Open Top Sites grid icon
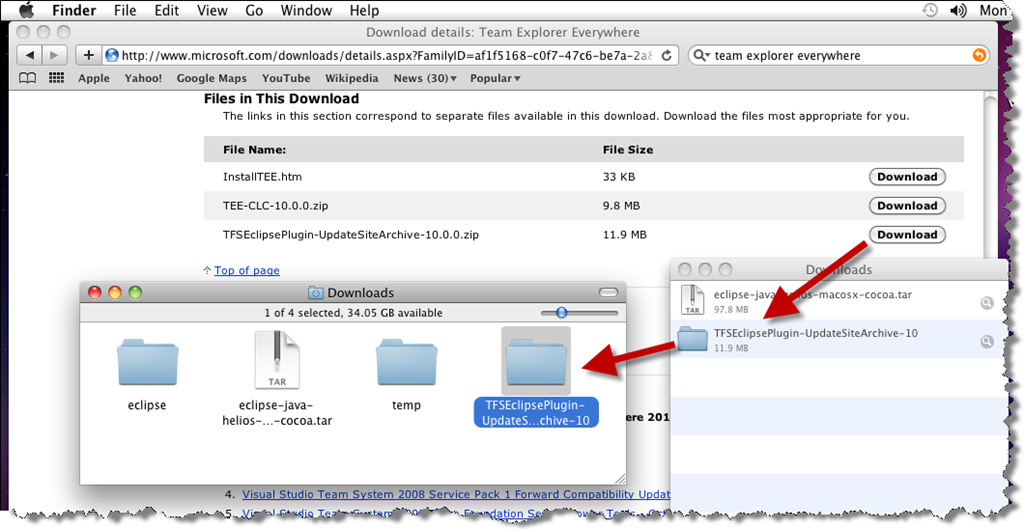 pyautogui.click(x=57, y=78)
